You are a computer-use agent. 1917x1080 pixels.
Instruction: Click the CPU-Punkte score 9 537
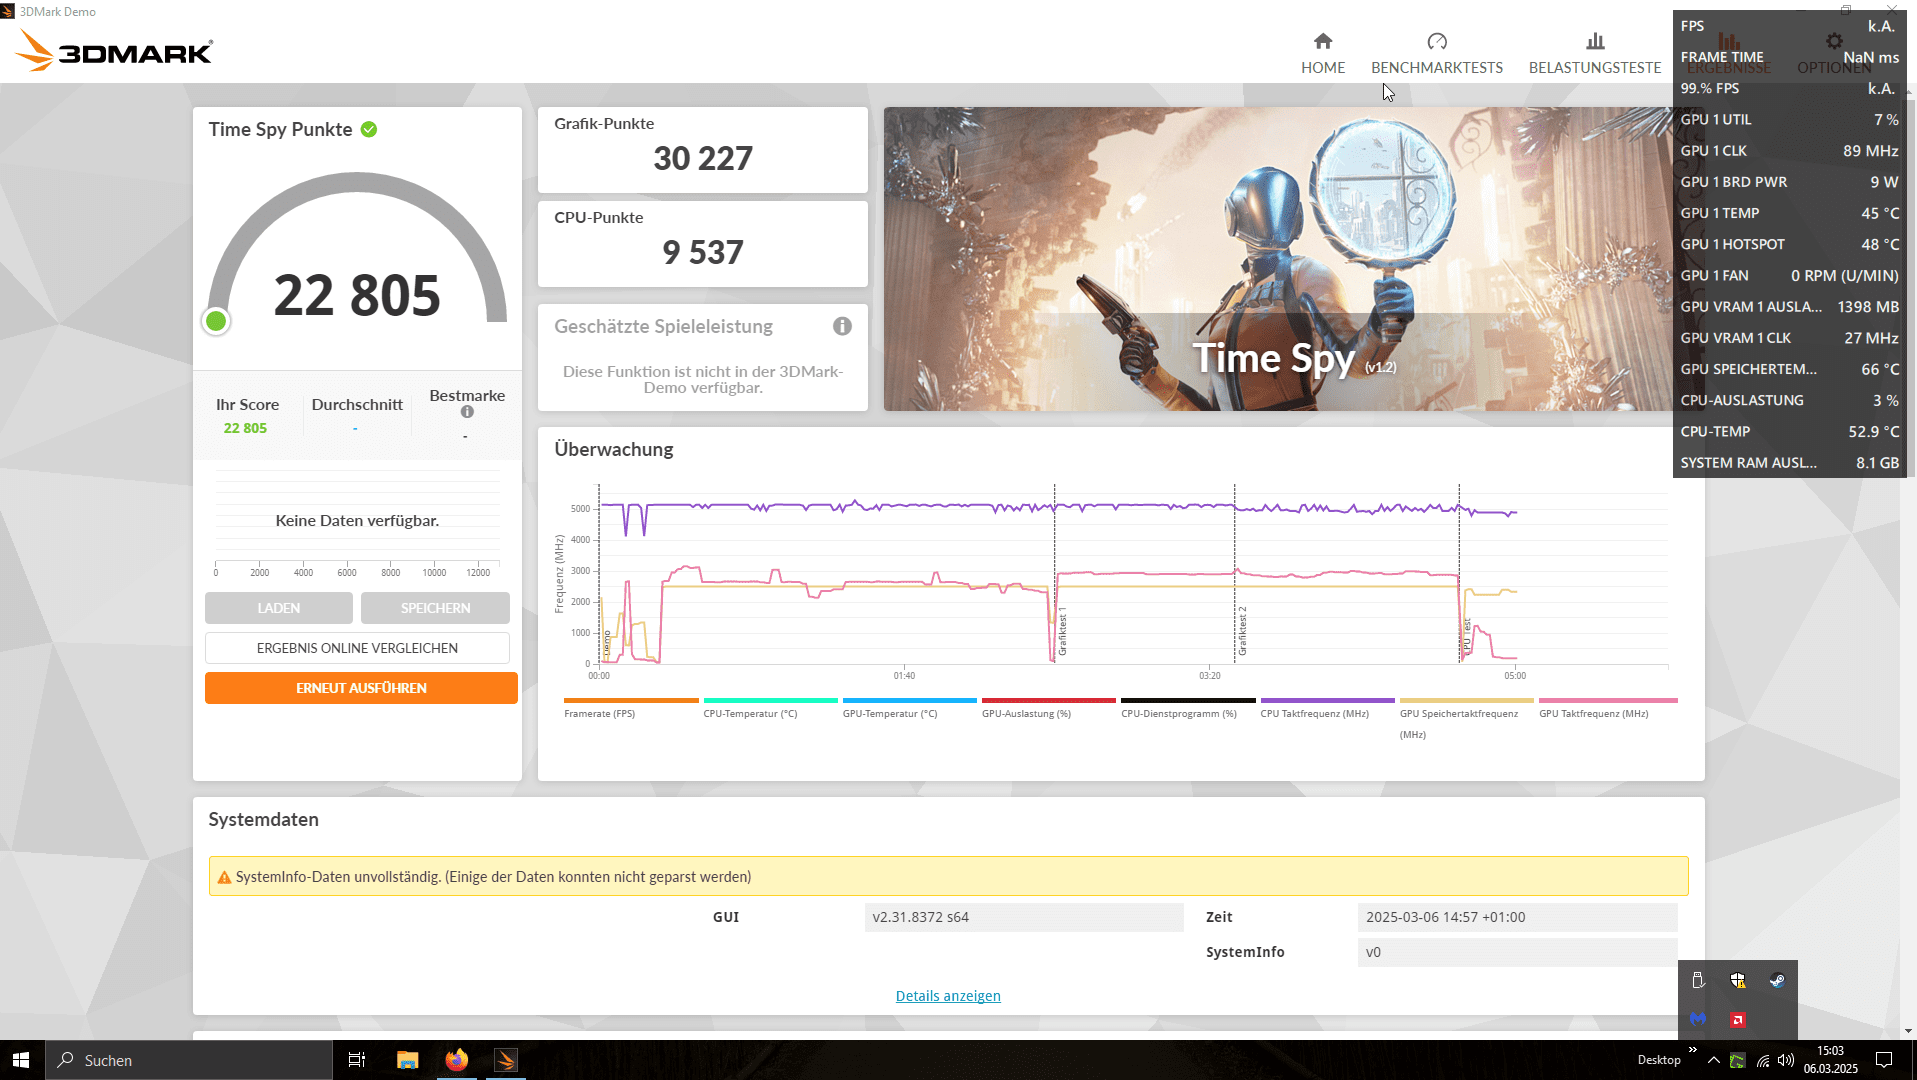pyautogui.click(x=703, y=253)
